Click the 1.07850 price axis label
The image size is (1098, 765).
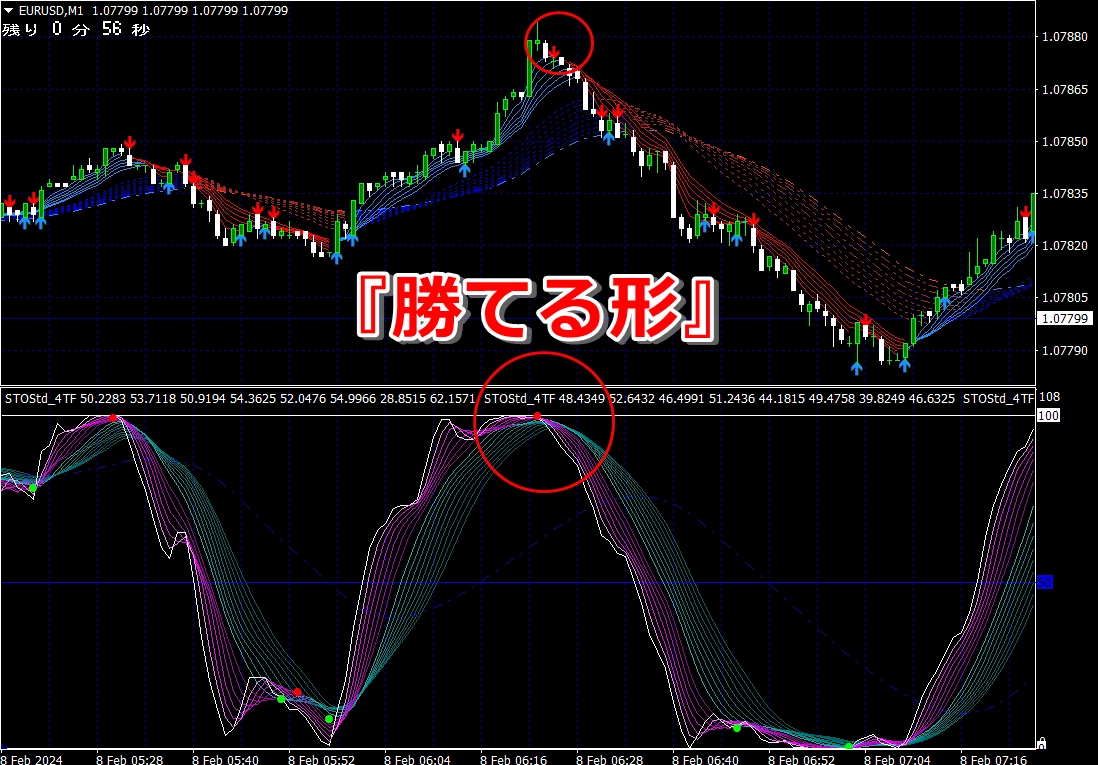click(1064, 142)
